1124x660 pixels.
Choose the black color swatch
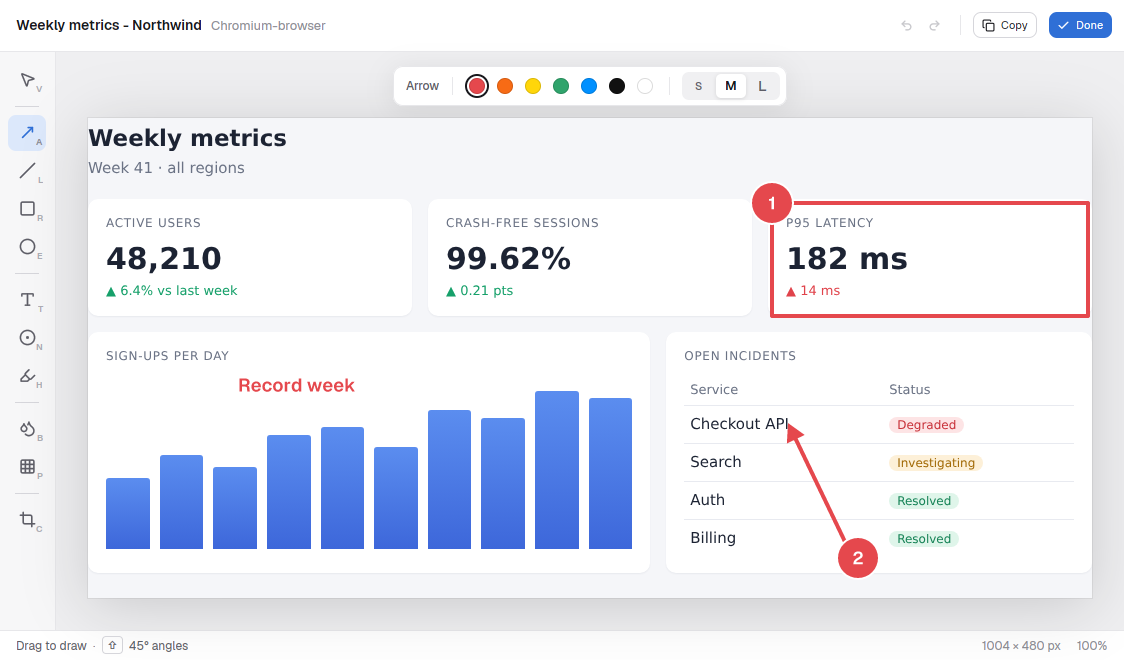pyautogui.click(x=616, y=86)
